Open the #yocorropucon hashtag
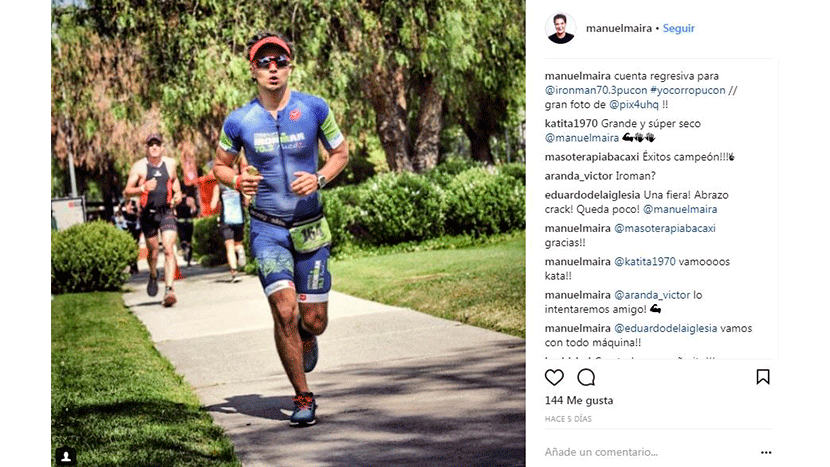 coord(688,91)
